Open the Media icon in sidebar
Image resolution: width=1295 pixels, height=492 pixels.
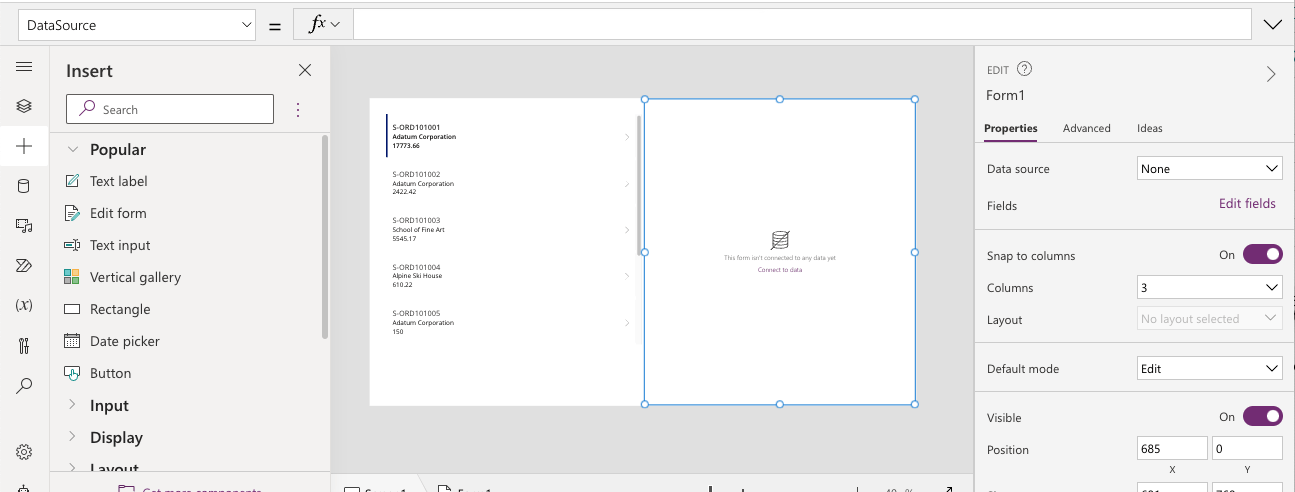pos(24,226)
